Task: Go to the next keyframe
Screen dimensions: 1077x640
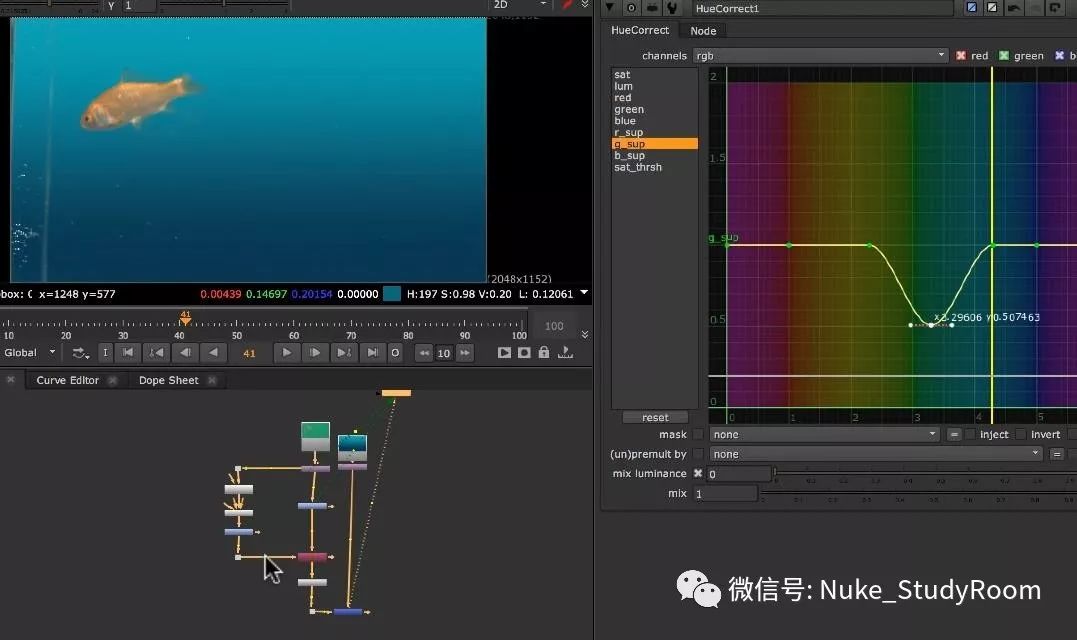Action: click(x=343, y=353)
